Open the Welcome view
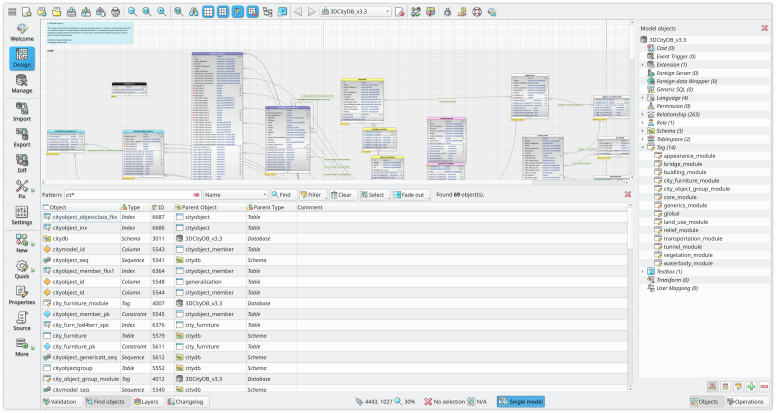The image size is (776, 413). pos(22,33)
